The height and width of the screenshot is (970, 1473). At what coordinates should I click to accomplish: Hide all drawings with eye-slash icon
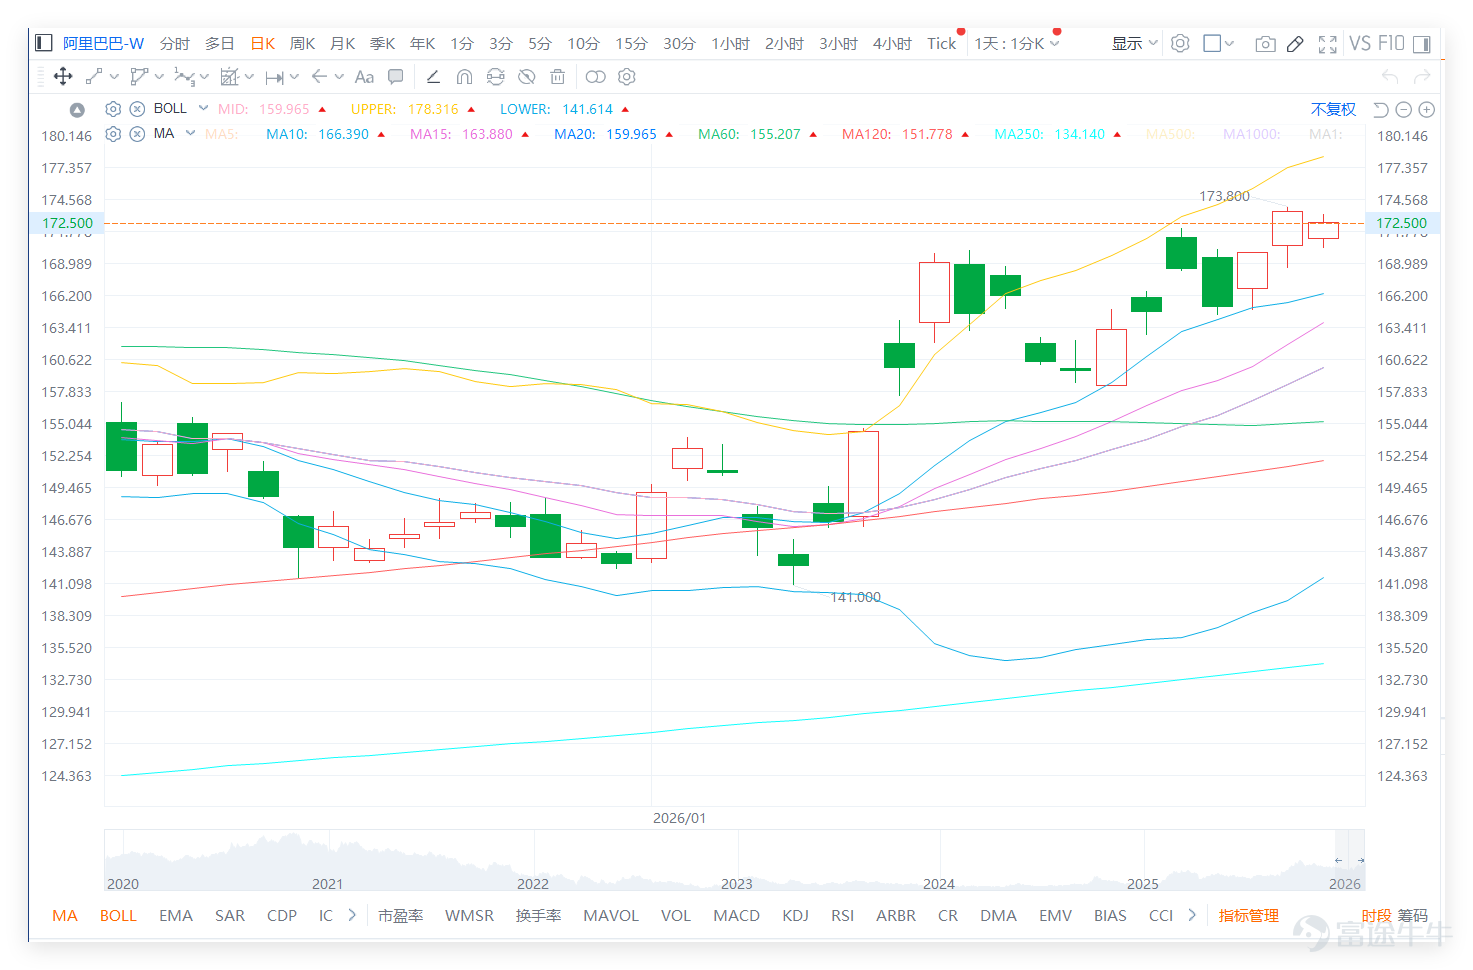click(x=526, y=77)
